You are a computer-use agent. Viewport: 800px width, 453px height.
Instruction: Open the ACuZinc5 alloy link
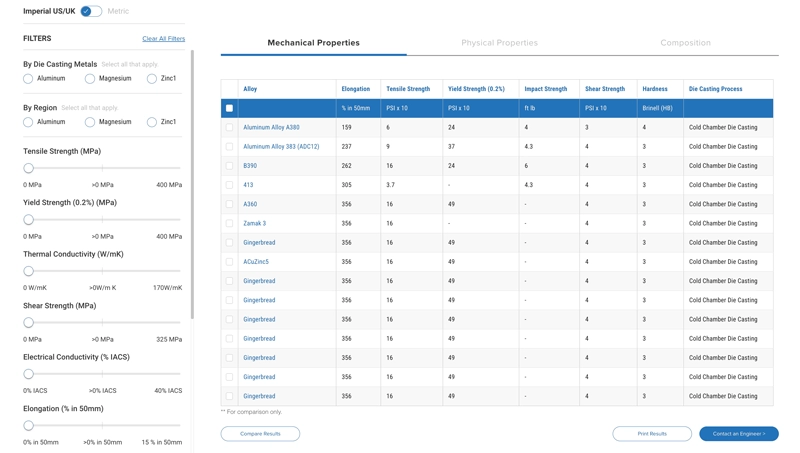(256, 262)
